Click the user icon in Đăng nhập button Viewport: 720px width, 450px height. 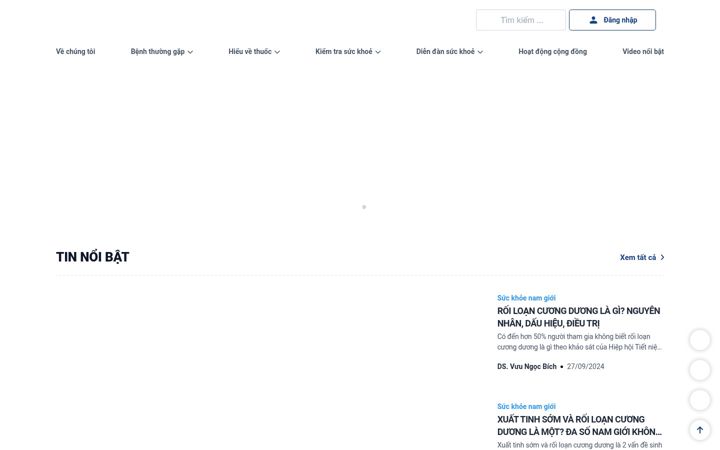click(593, 20)
